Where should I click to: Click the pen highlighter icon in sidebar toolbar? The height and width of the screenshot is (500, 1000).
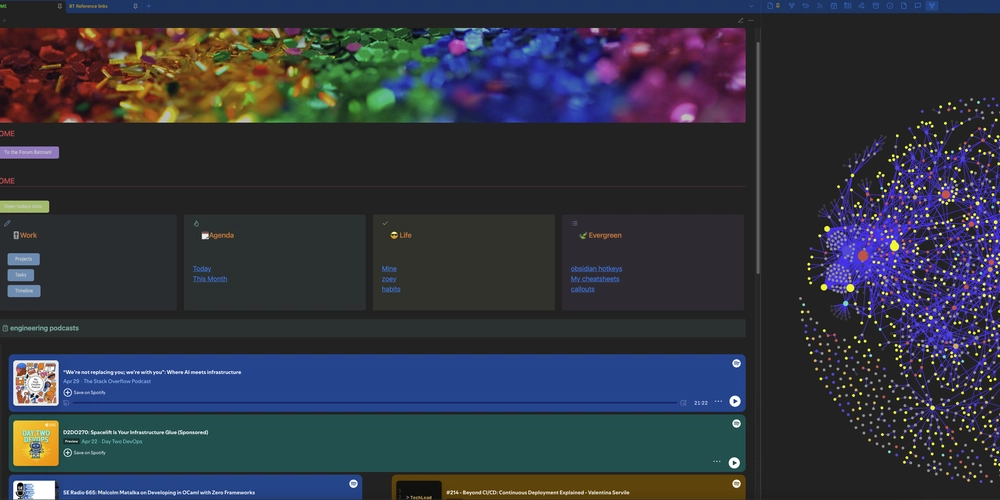click(x=862, y=6)
